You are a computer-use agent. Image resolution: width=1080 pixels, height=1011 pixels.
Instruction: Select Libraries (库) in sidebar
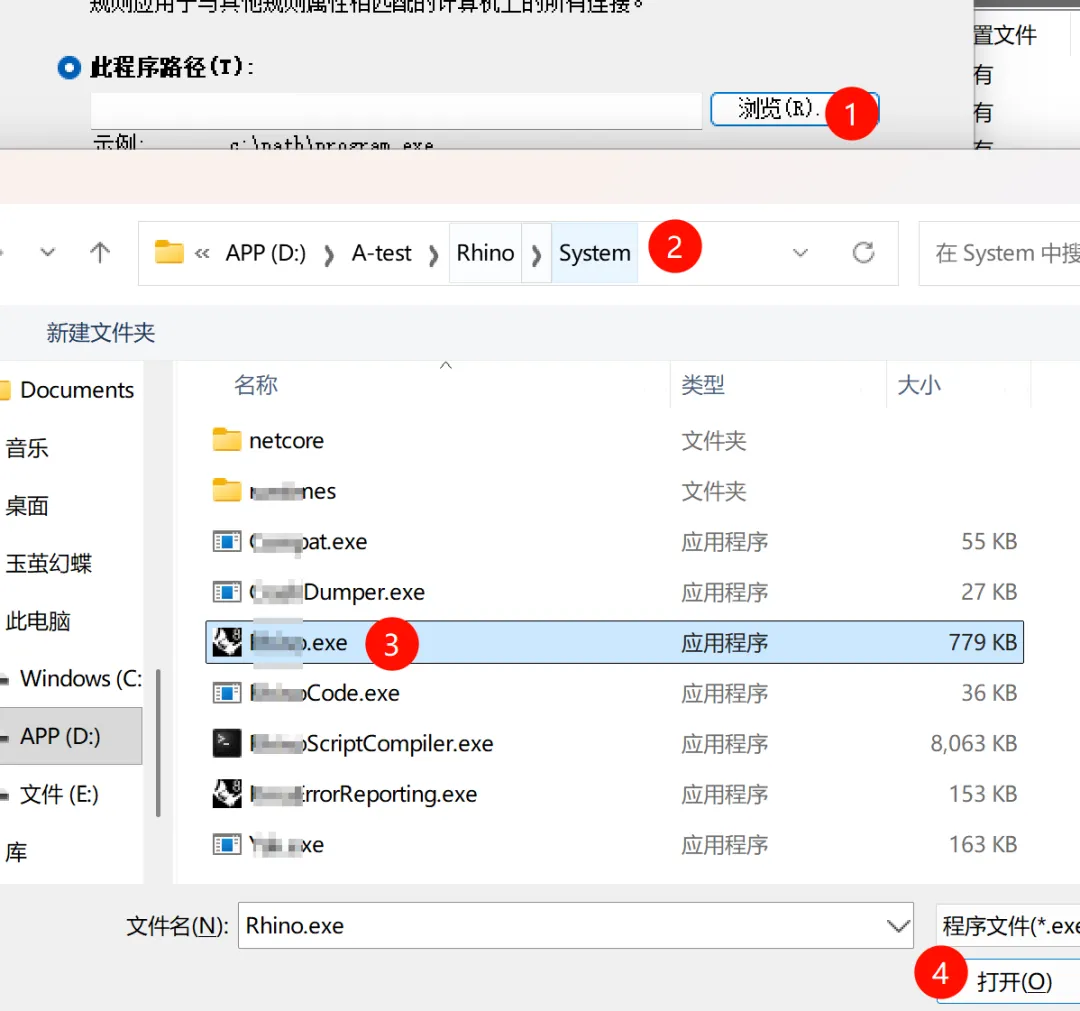point(17,852)
